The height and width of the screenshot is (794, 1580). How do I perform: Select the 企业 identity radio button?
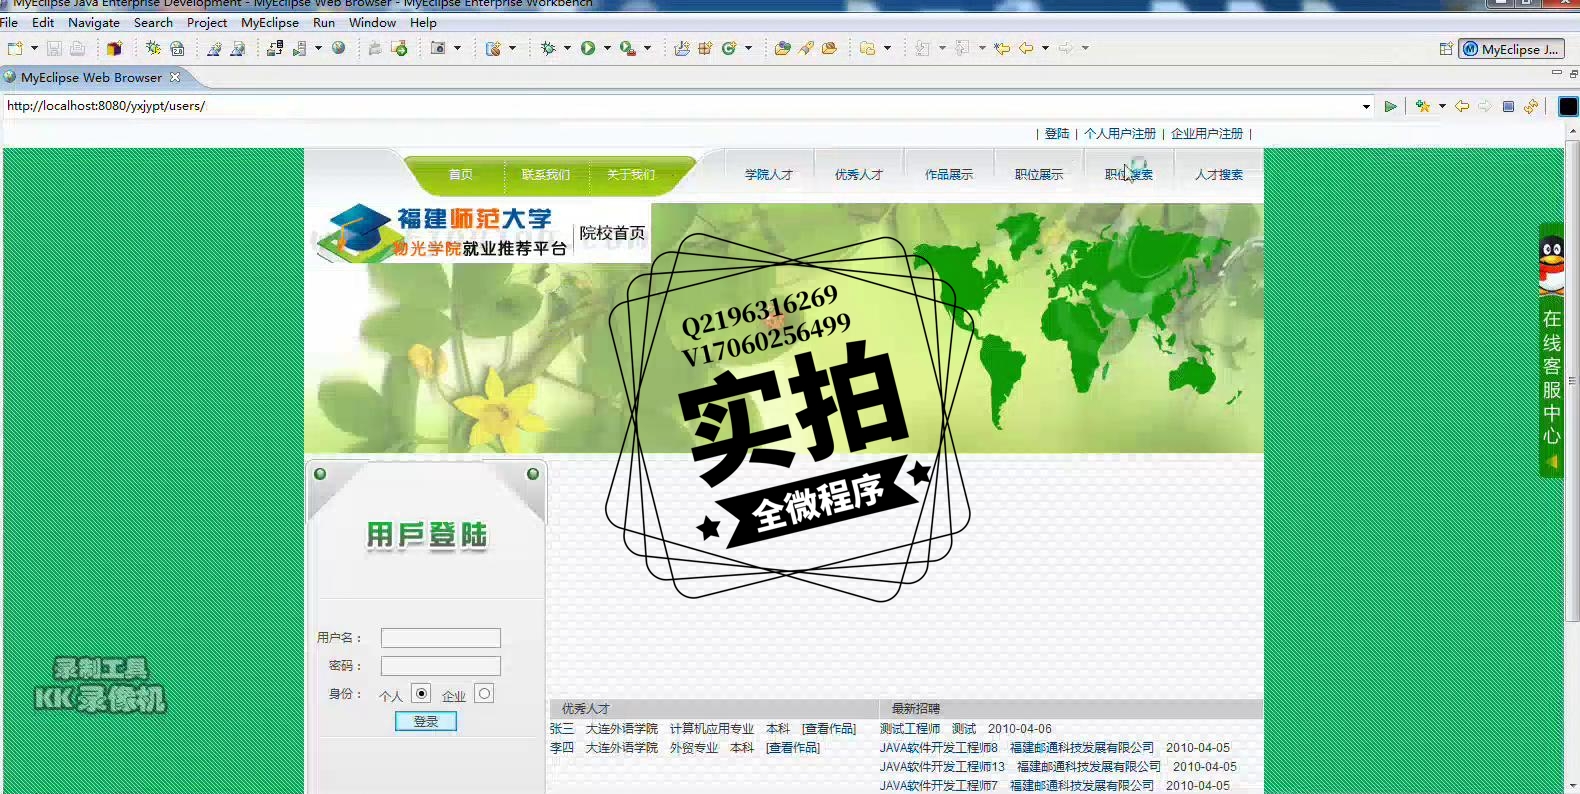(484, 694)
